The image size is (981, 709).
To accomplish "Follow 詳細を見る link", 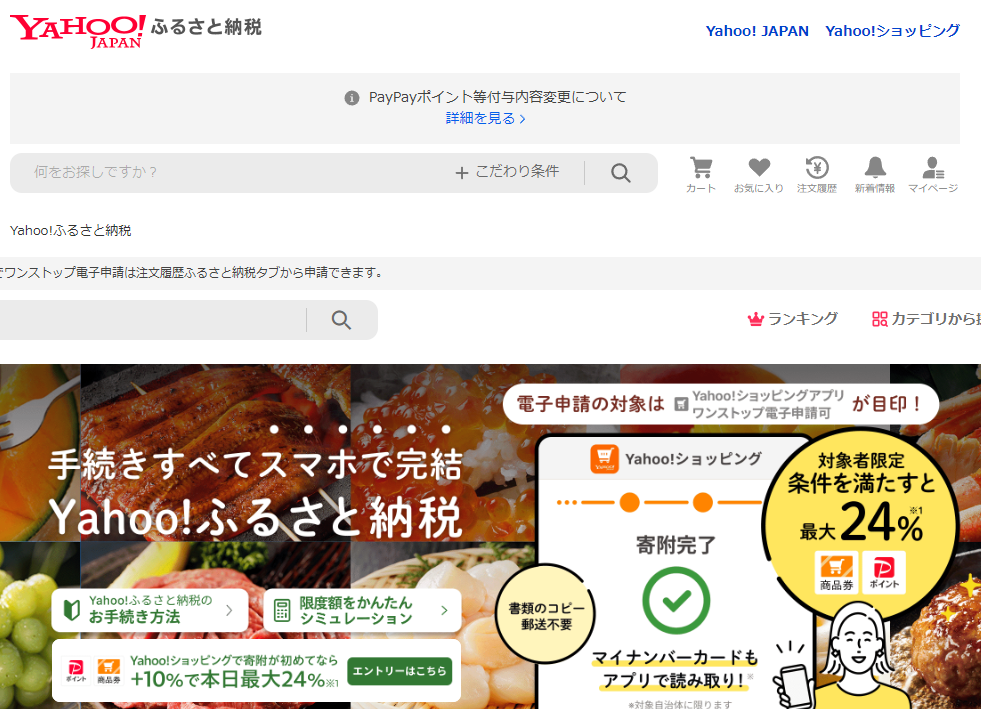I will click(485, 118).
